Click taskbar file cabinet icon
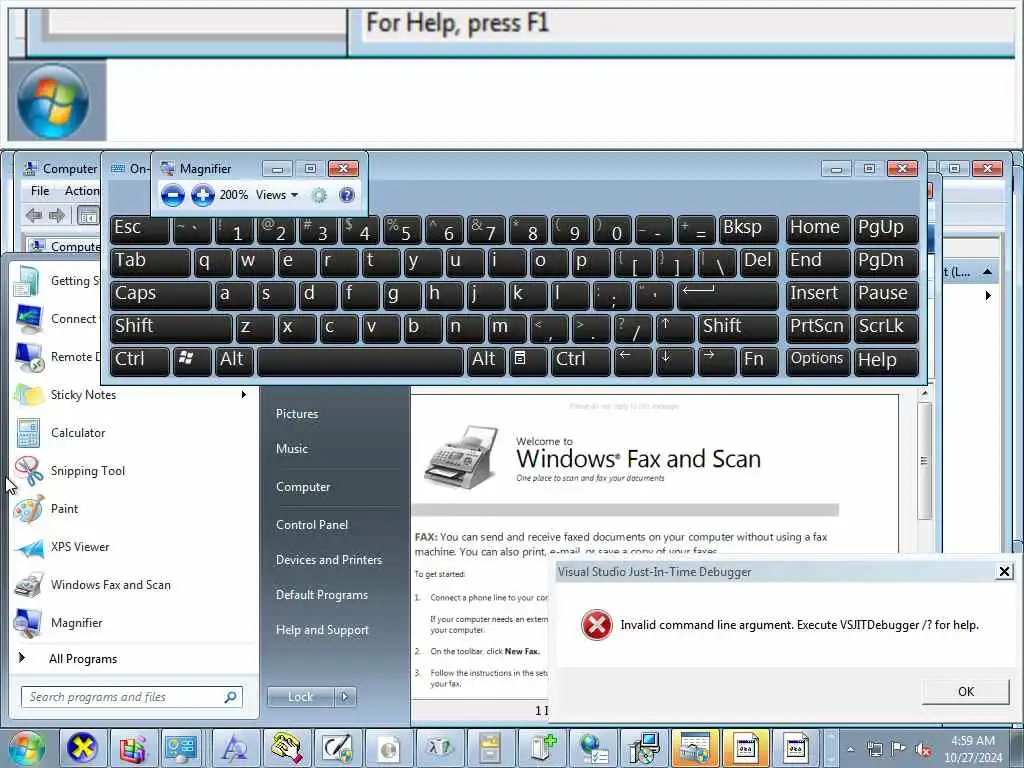 489,748
